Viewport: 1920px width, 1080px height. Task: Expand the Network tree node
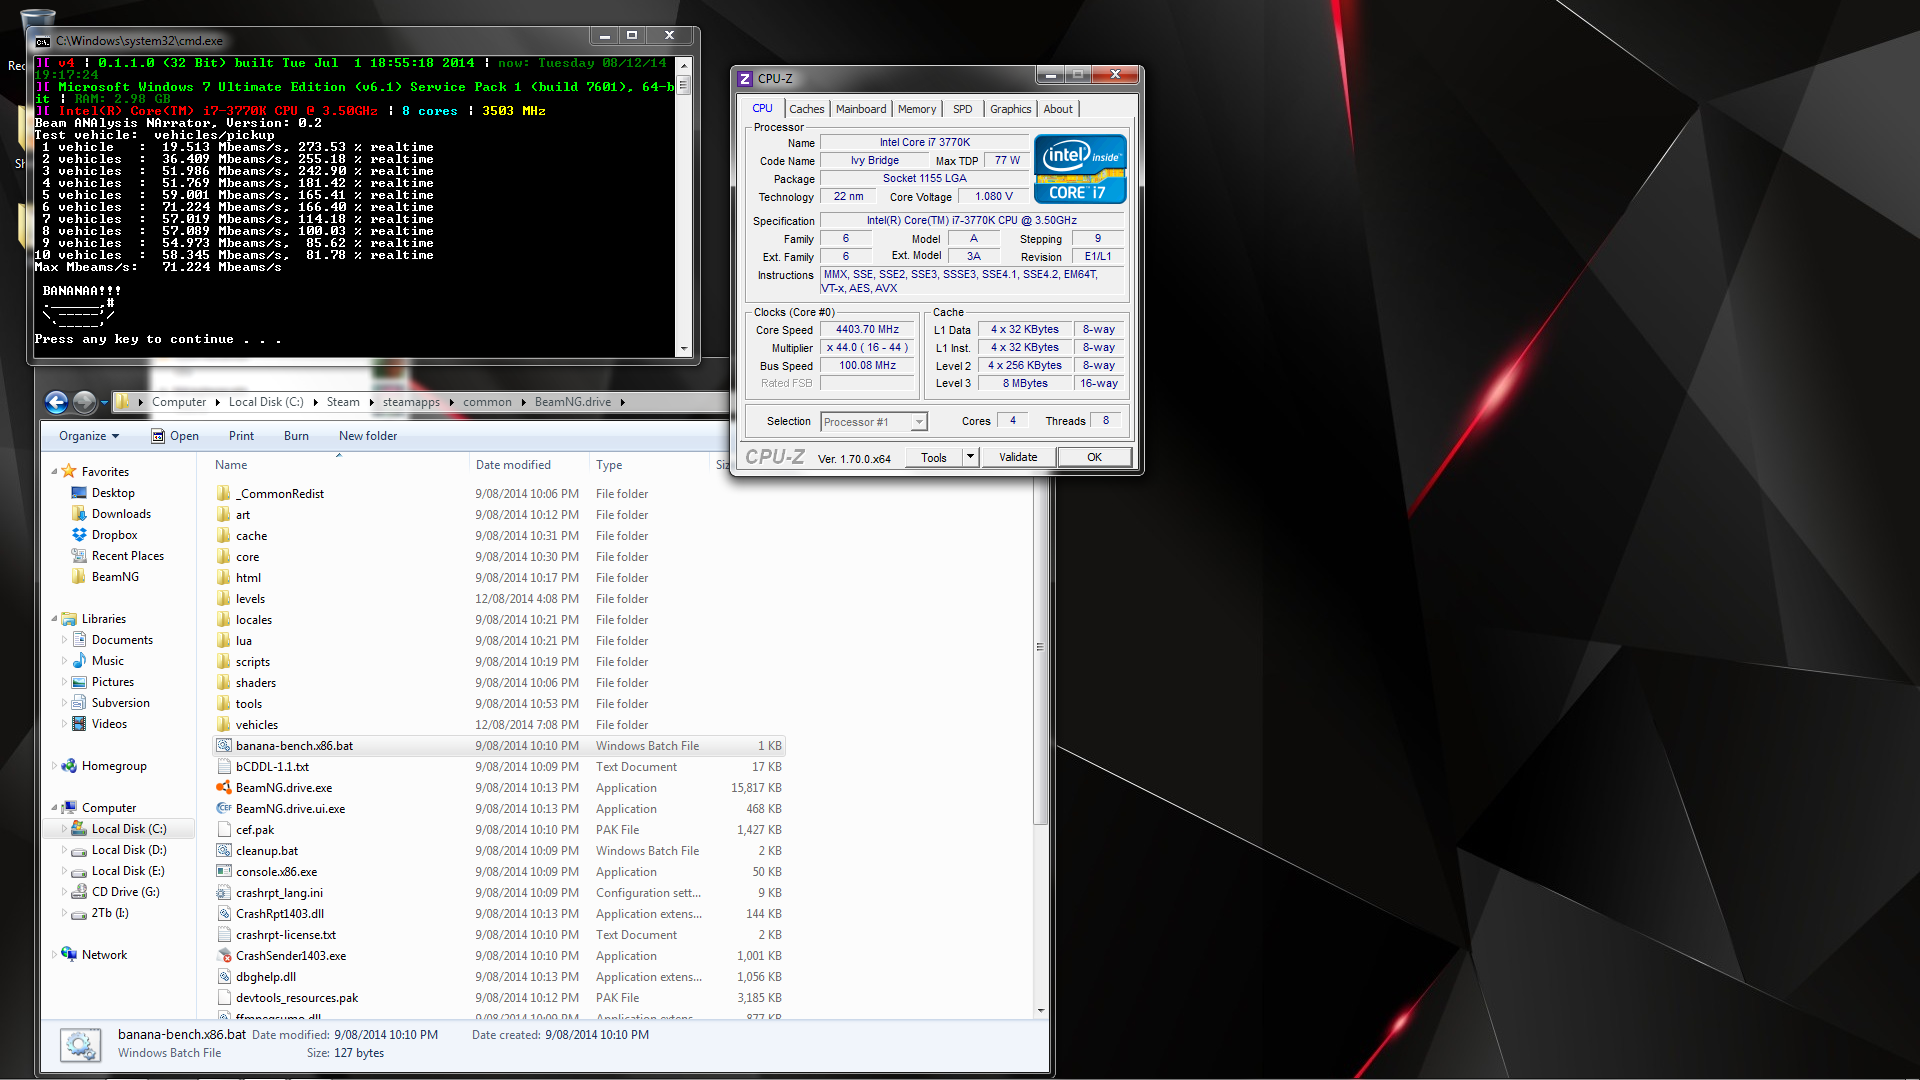(x=54, y=955)
